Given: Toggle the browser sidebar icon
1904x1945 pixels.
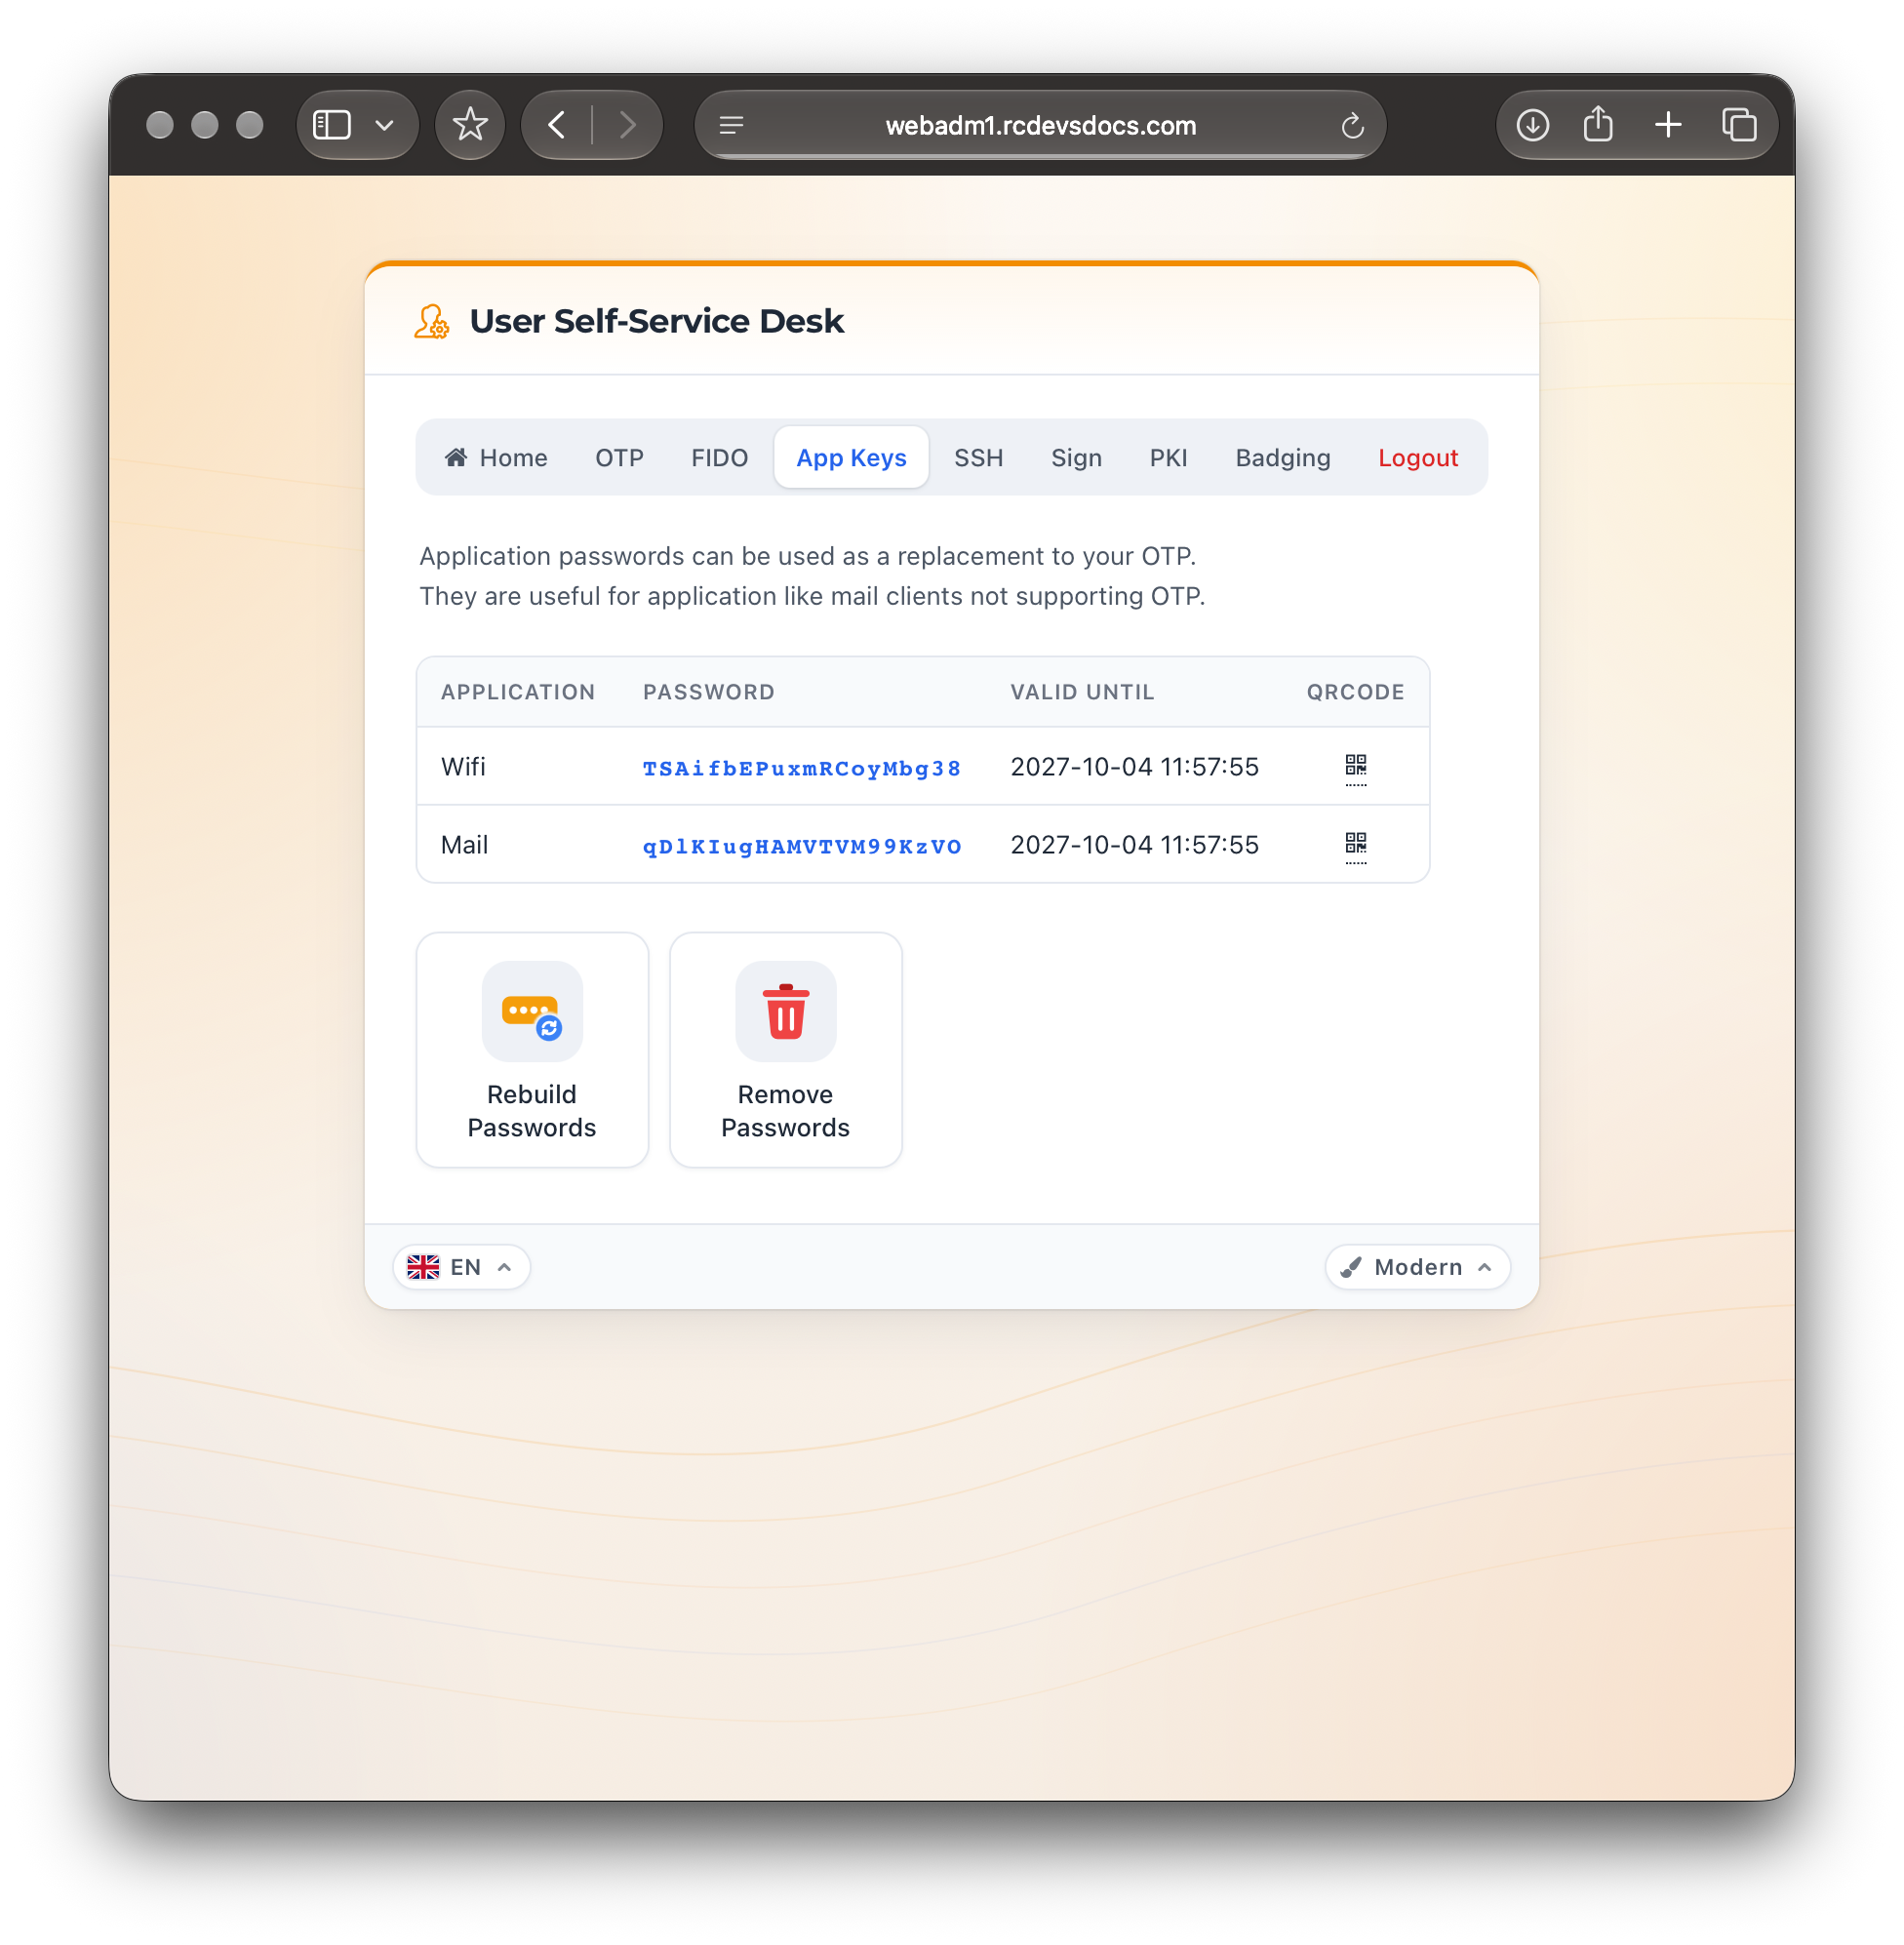Looking at the screenshot, I should tap(332, 125).
